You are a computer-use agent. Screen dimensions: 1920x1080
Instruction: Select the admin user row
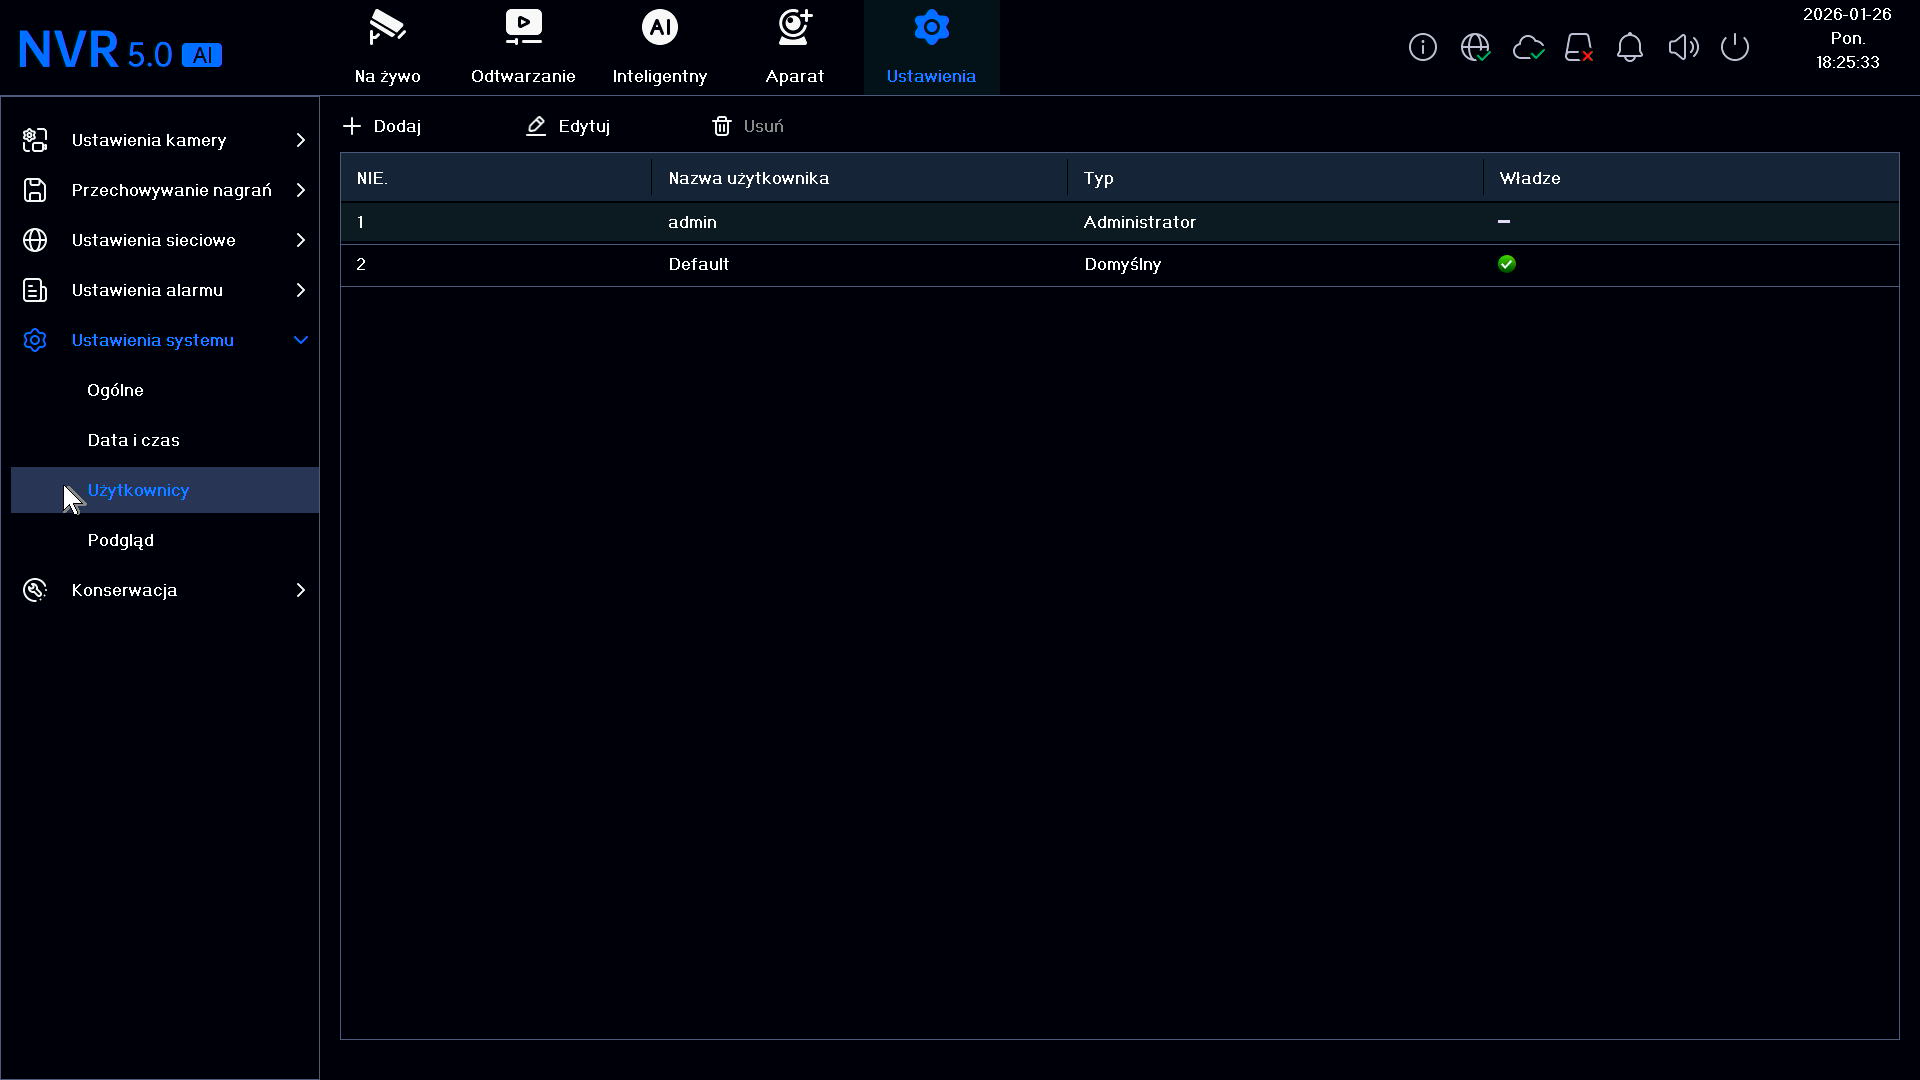pos(1119,222)
